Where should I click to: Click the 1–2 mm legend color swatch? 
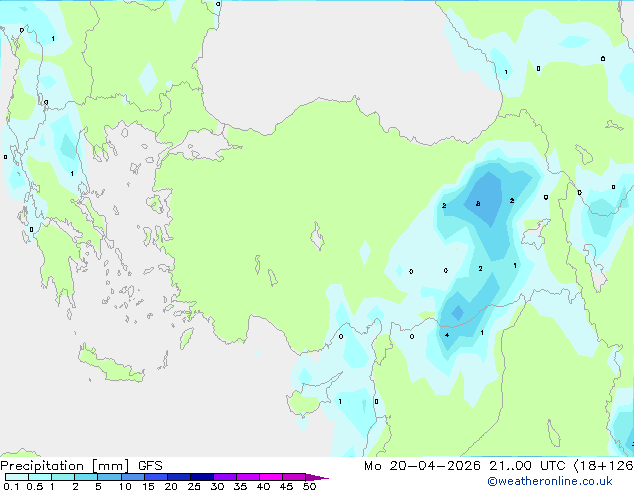[63, 477]
